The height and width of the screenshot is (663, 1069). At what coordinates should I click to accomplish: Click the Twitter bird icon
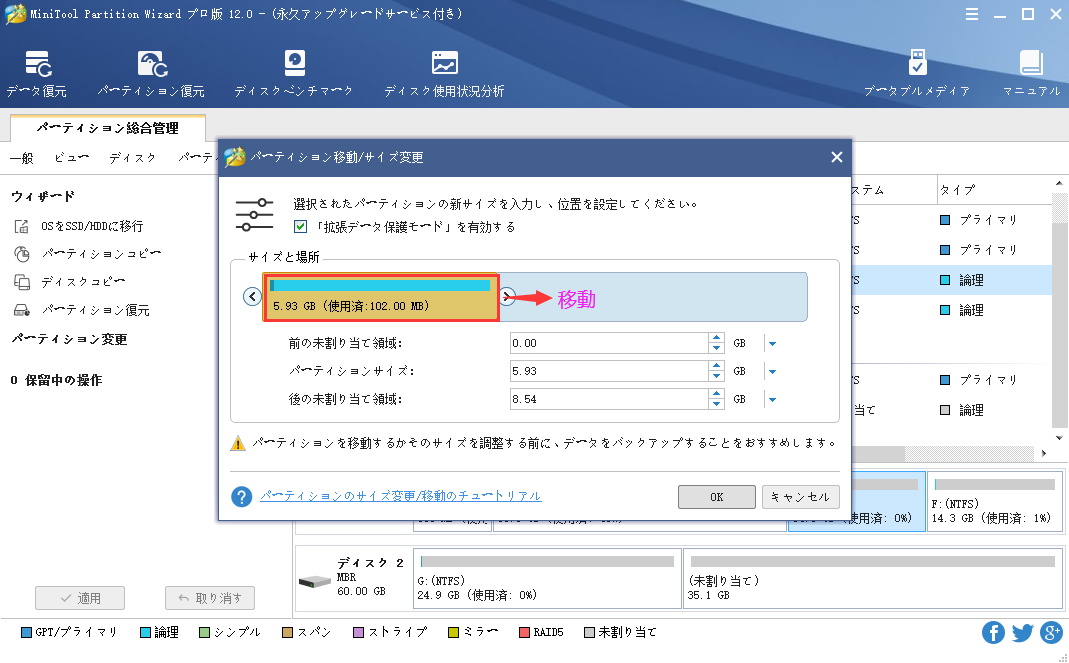coord(1022,632)
